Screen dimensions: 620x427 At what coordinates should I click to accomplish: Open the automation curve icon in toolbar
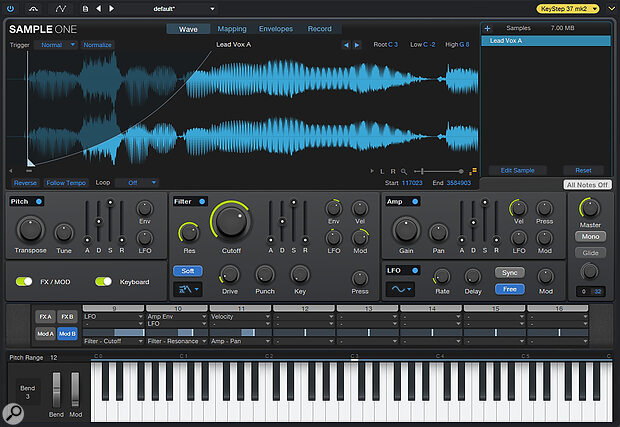(x=60, y=8)
